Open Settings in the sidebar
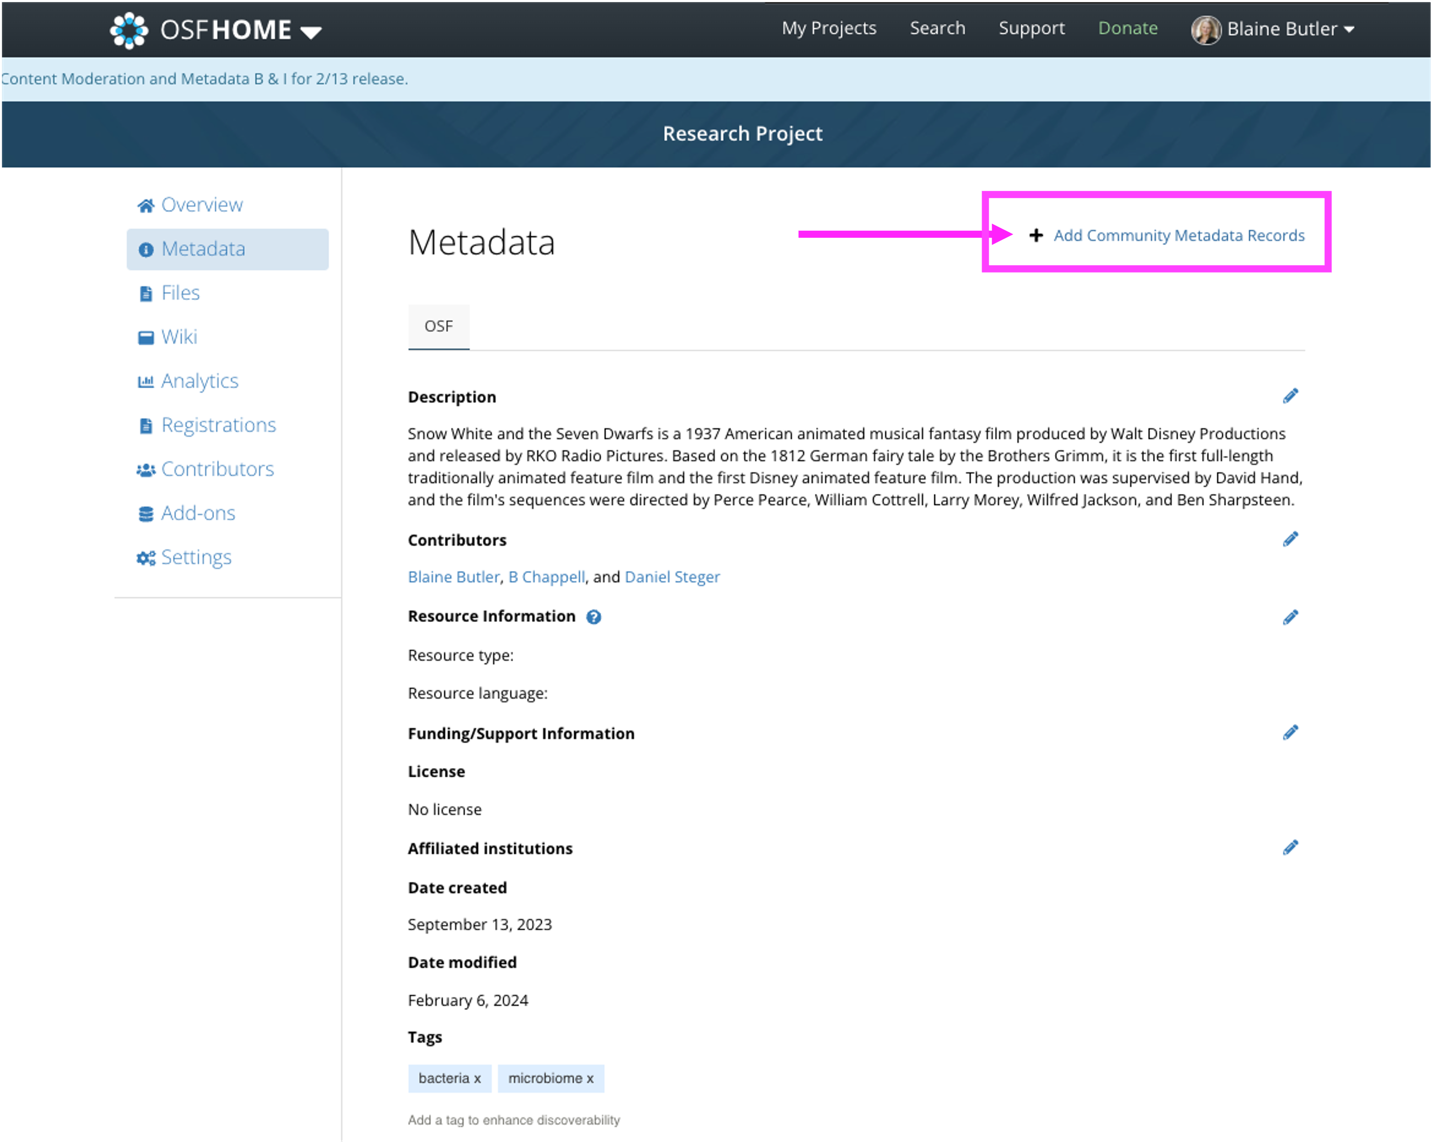 tap(196, 557)
